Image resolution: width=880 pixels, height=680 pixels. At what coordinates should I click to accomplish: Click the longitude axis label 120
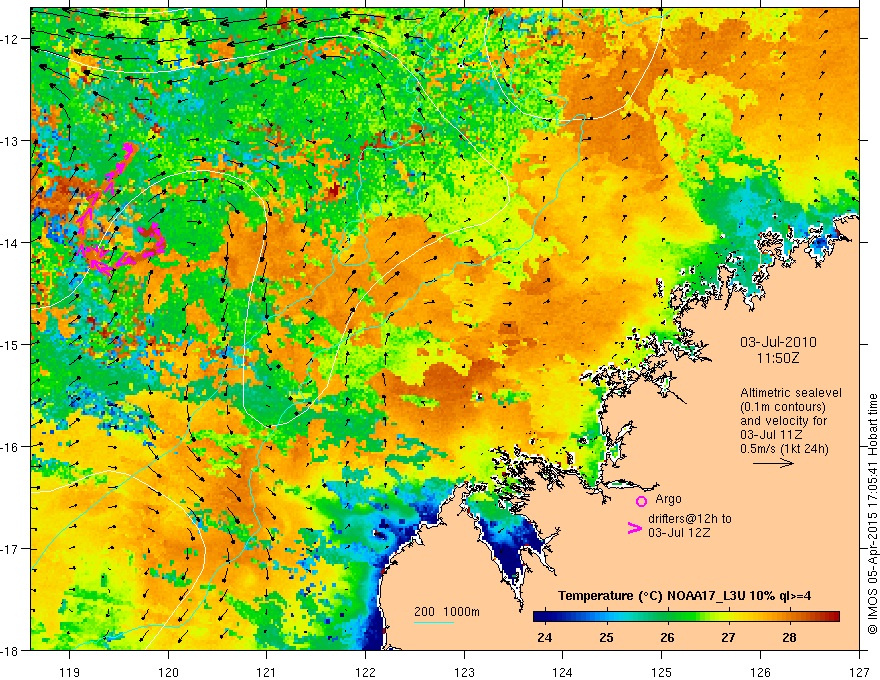[168, 672]
